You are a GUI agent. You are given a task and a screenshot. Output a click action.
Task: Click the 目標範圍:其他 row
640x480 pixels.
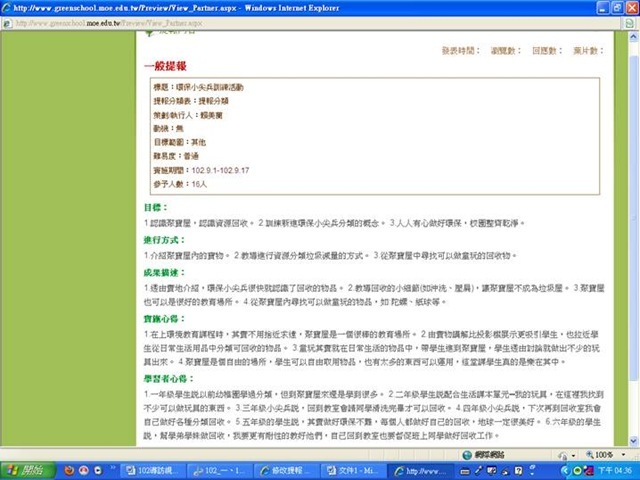[x=180, y=142]
